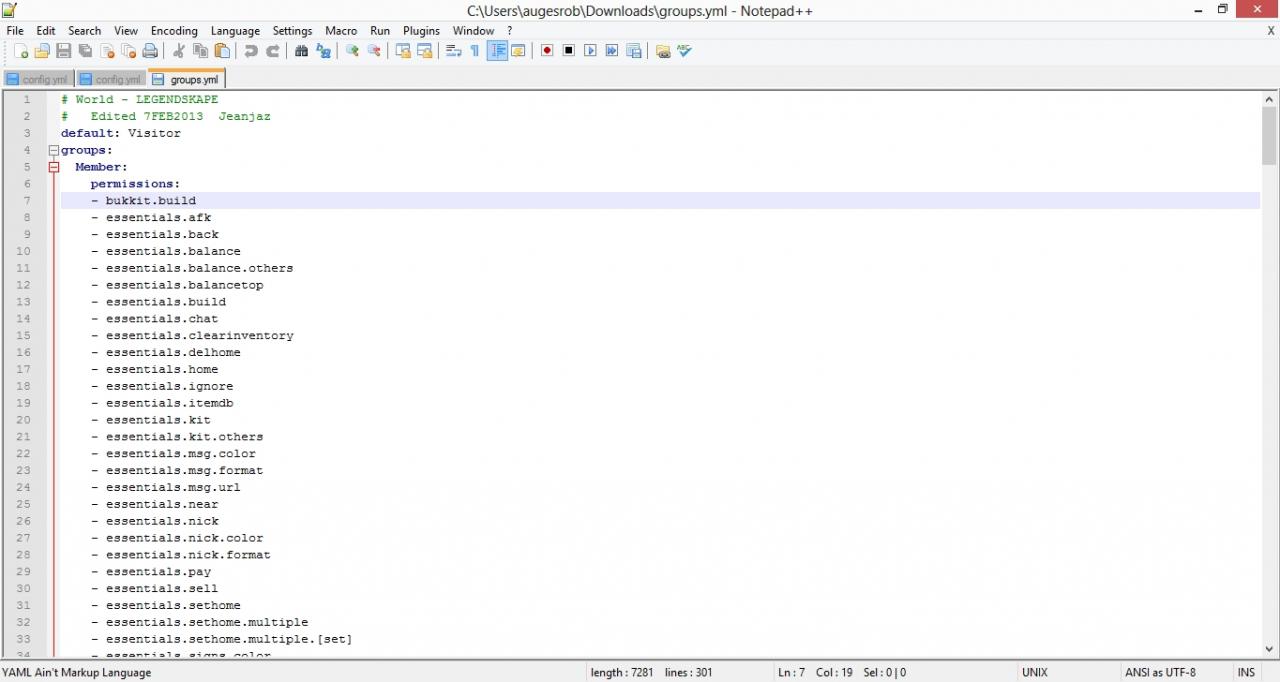1280x682 pixels.
Task: Click the INS insert mode indicator
Action: tap(1246, 672)
